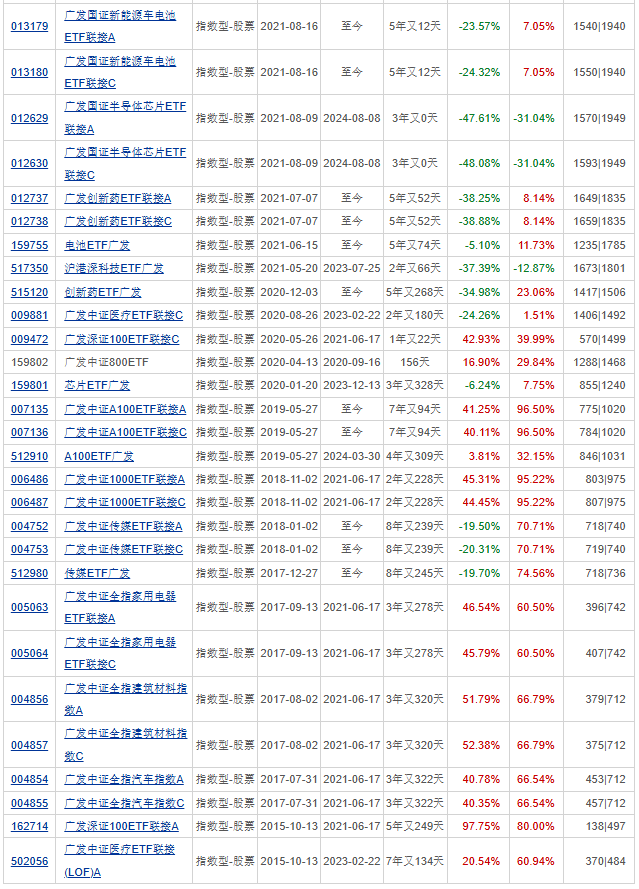Image resolution: width=639 pixels, height=889 pixels.
Task: Open fund code 013179 link
Action: [29, 26]
